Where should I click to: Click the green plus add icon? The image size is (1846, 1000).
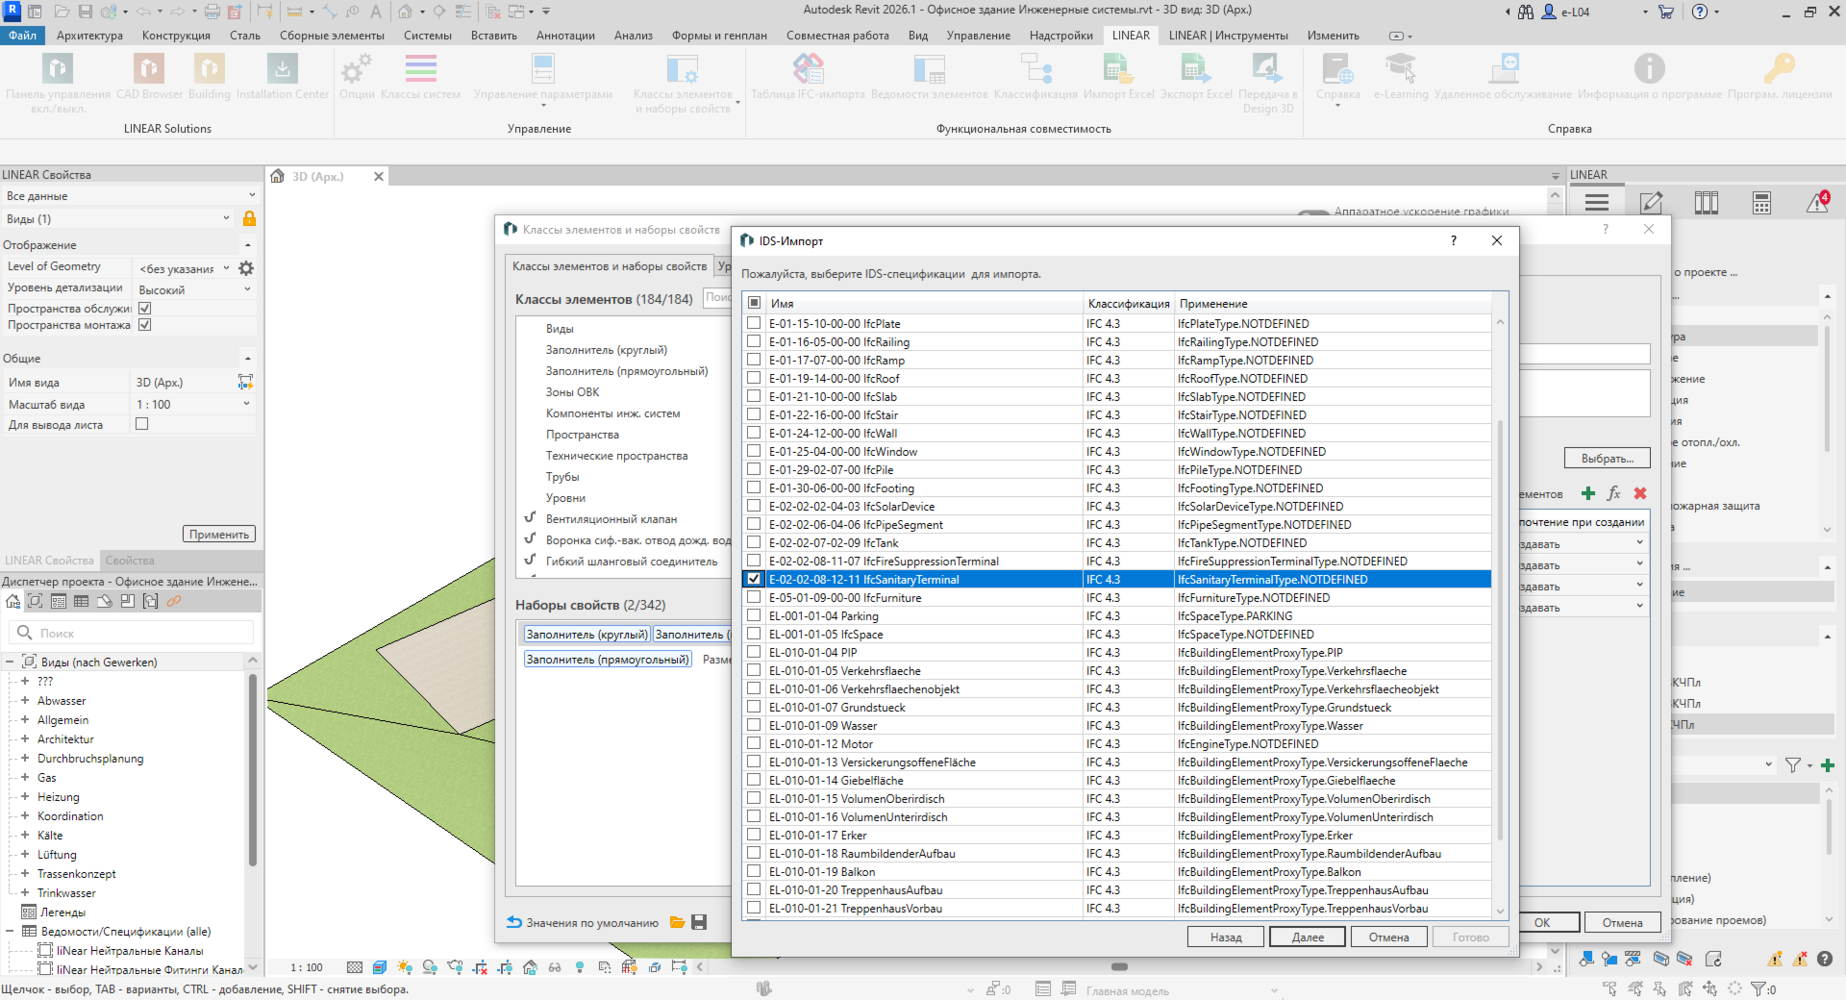[x=1588, y=493]
